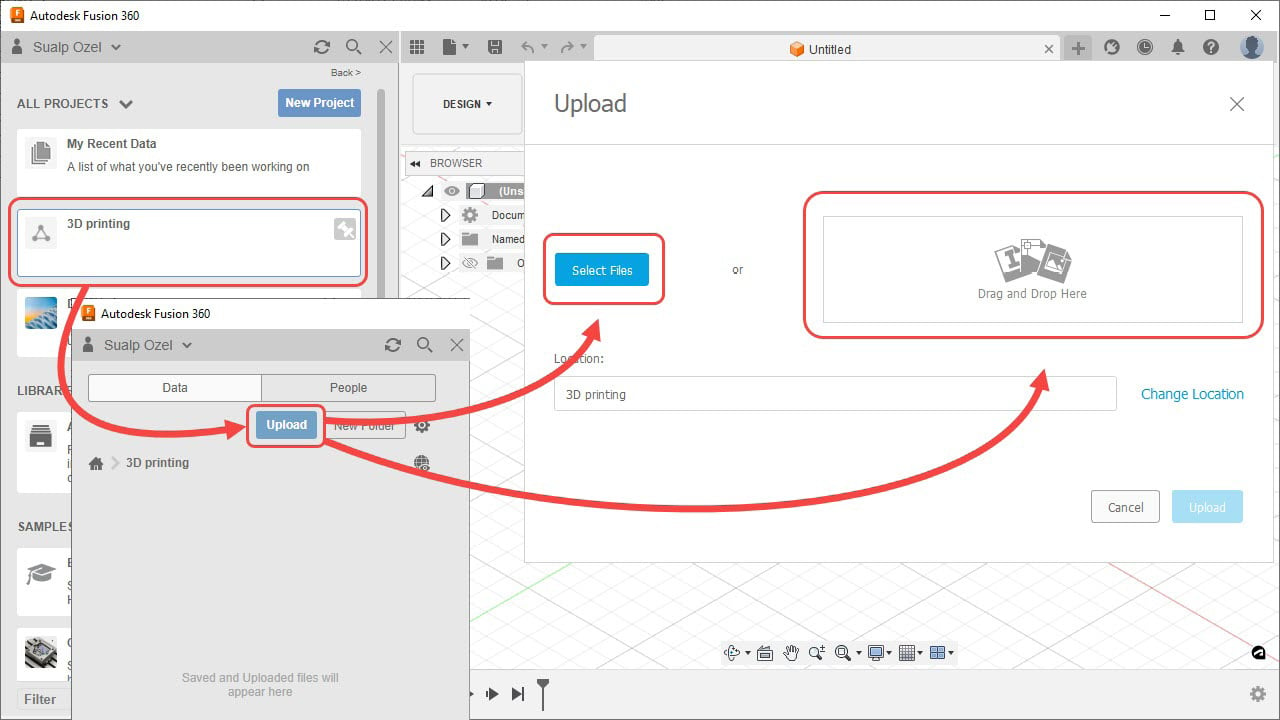The width and height of the screenshot is (1280, 720).
Task: Click the Select Files button
Action: 602,270
